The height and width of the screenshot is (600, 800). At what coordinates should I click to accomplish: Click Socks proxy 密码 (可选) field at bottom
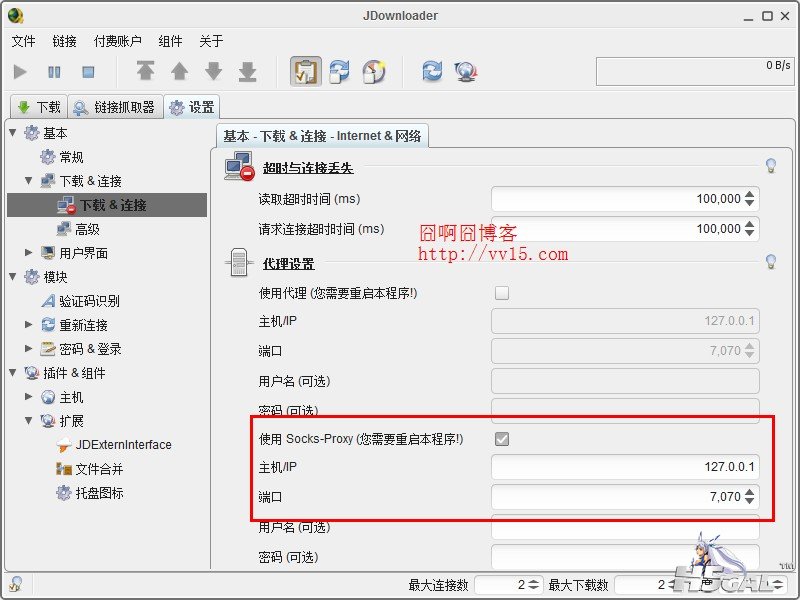pos(625,557)
